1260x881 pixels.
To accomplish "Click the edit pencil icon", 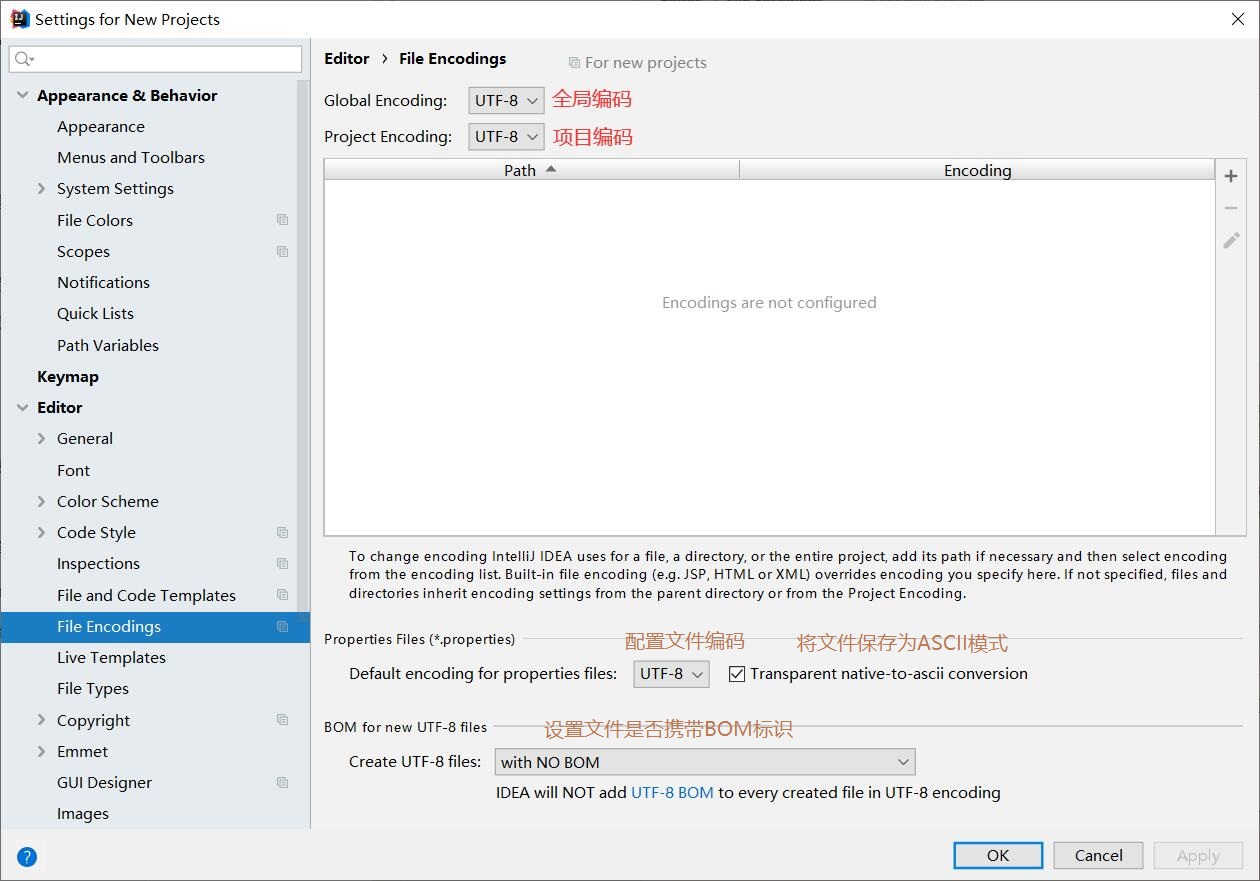I will (x=1231, y=240).
